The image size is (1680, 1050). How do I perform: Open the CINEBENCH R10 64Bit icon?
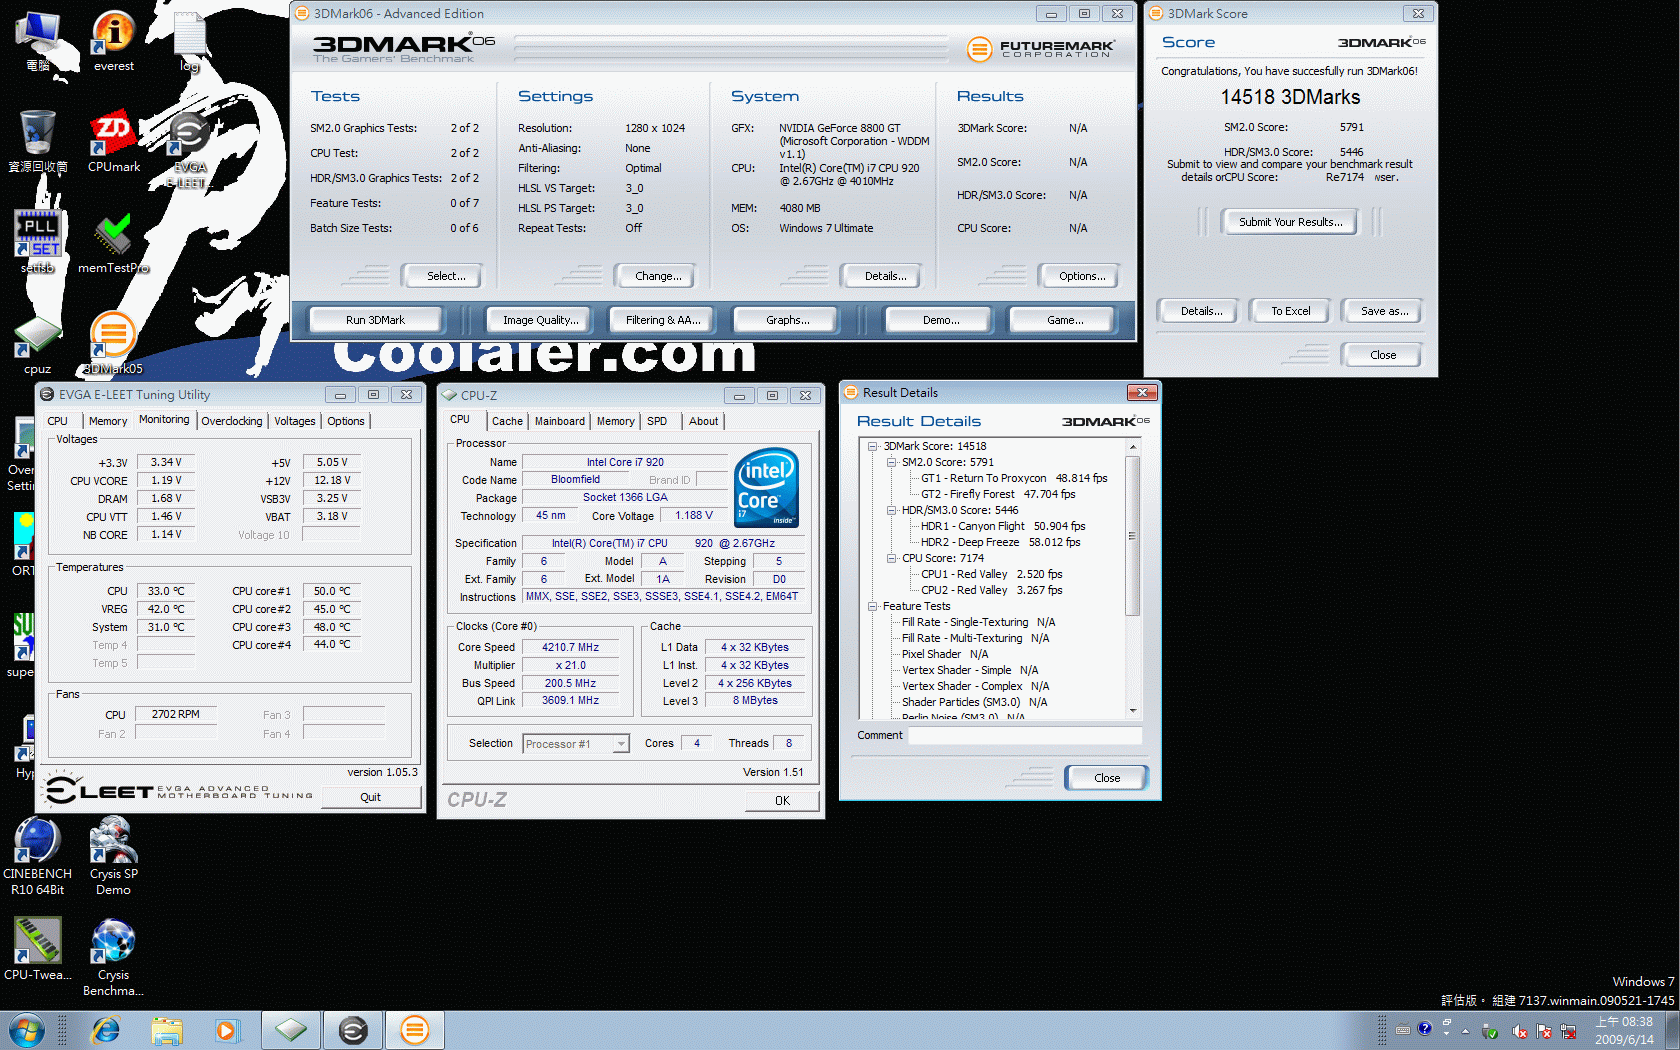click(38, 856)
